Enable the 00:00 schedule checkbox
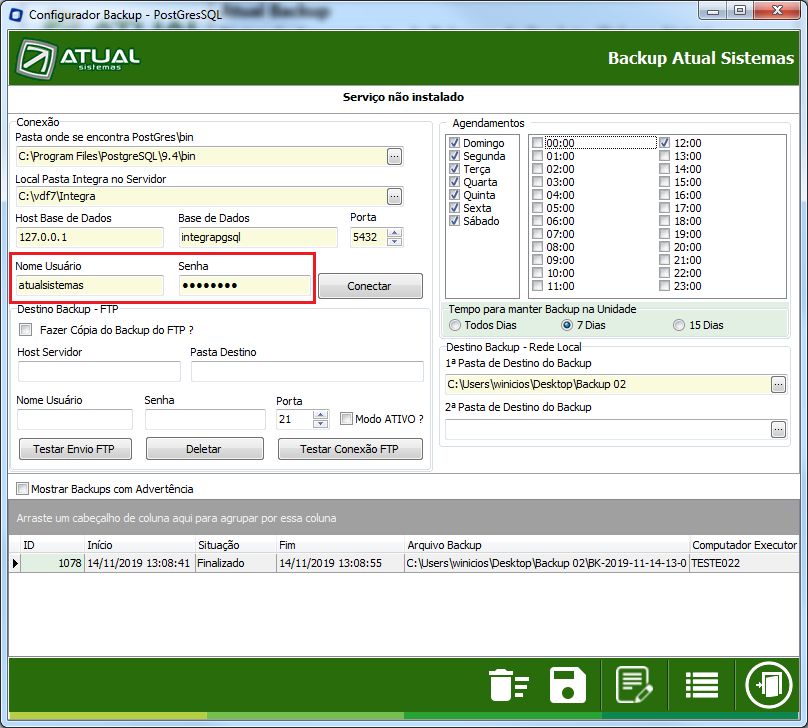Screen dimensions: 808x728 click(537, 143)
